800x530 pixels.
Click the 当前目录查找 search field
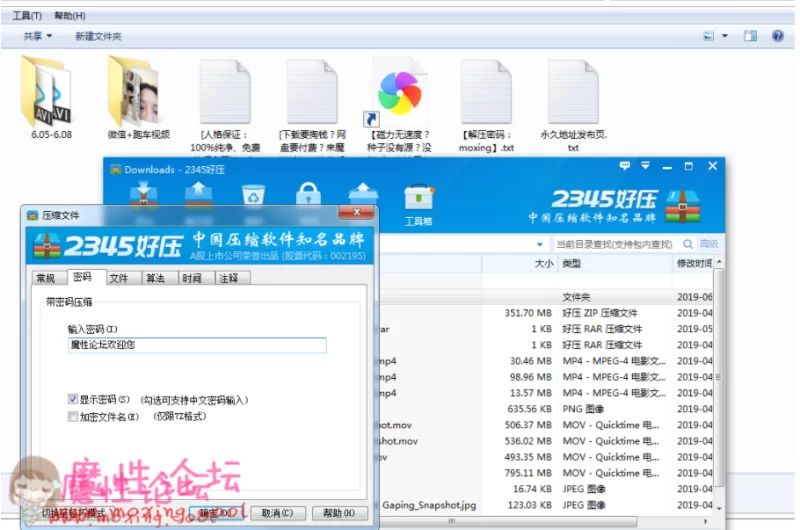click(x=615, y=244)
